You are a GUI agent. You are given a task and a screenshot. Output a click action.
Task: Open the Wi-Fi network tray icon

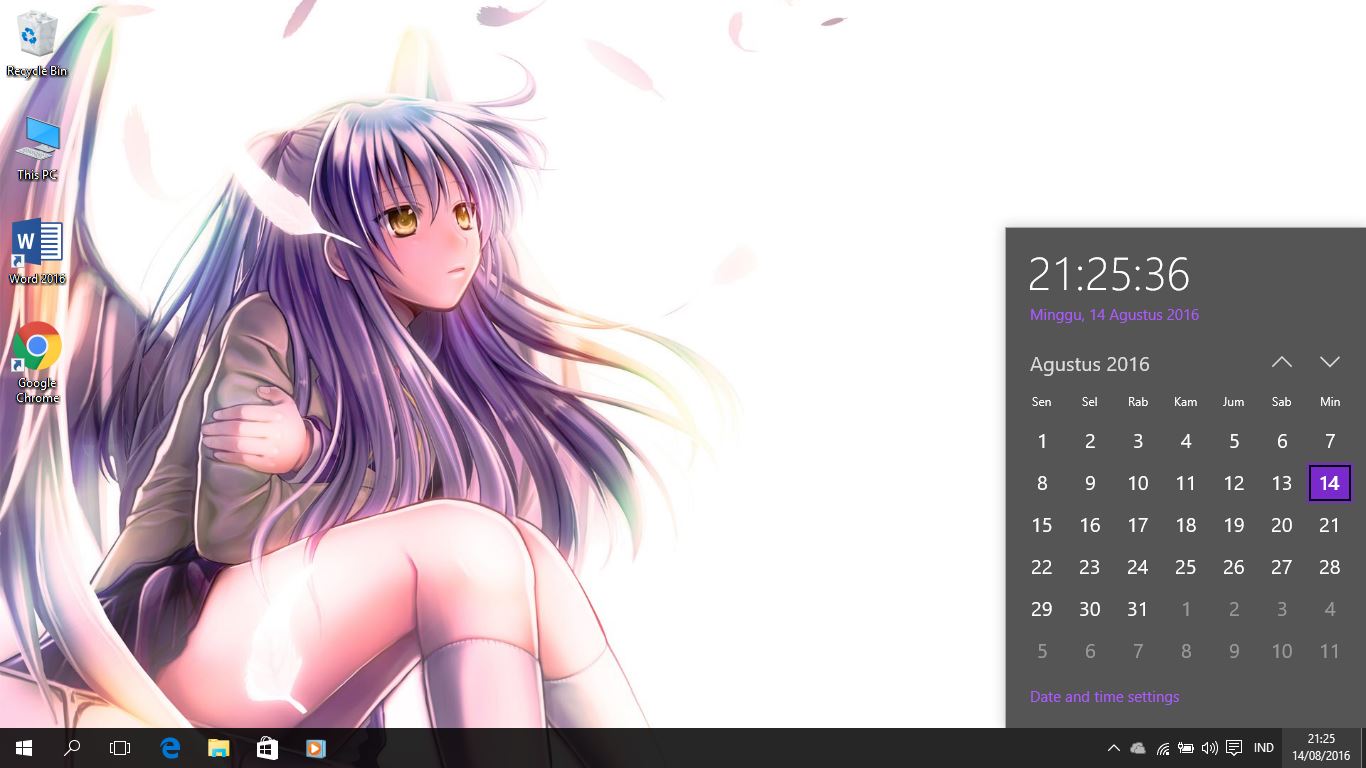point(1163,748)
